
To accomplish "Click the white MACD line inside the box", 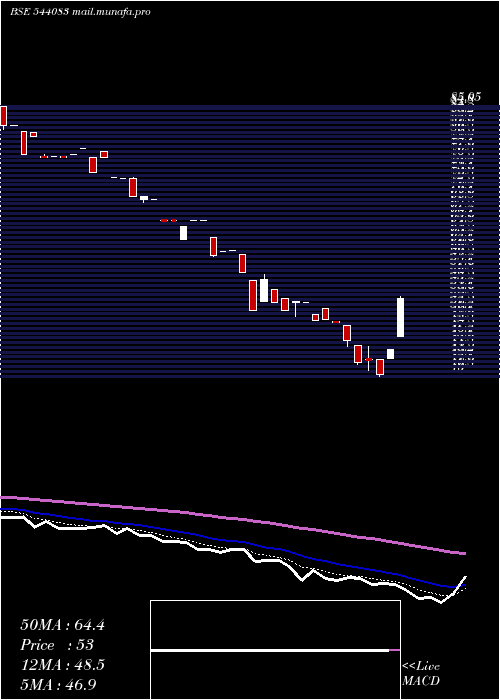I will 270,651.
